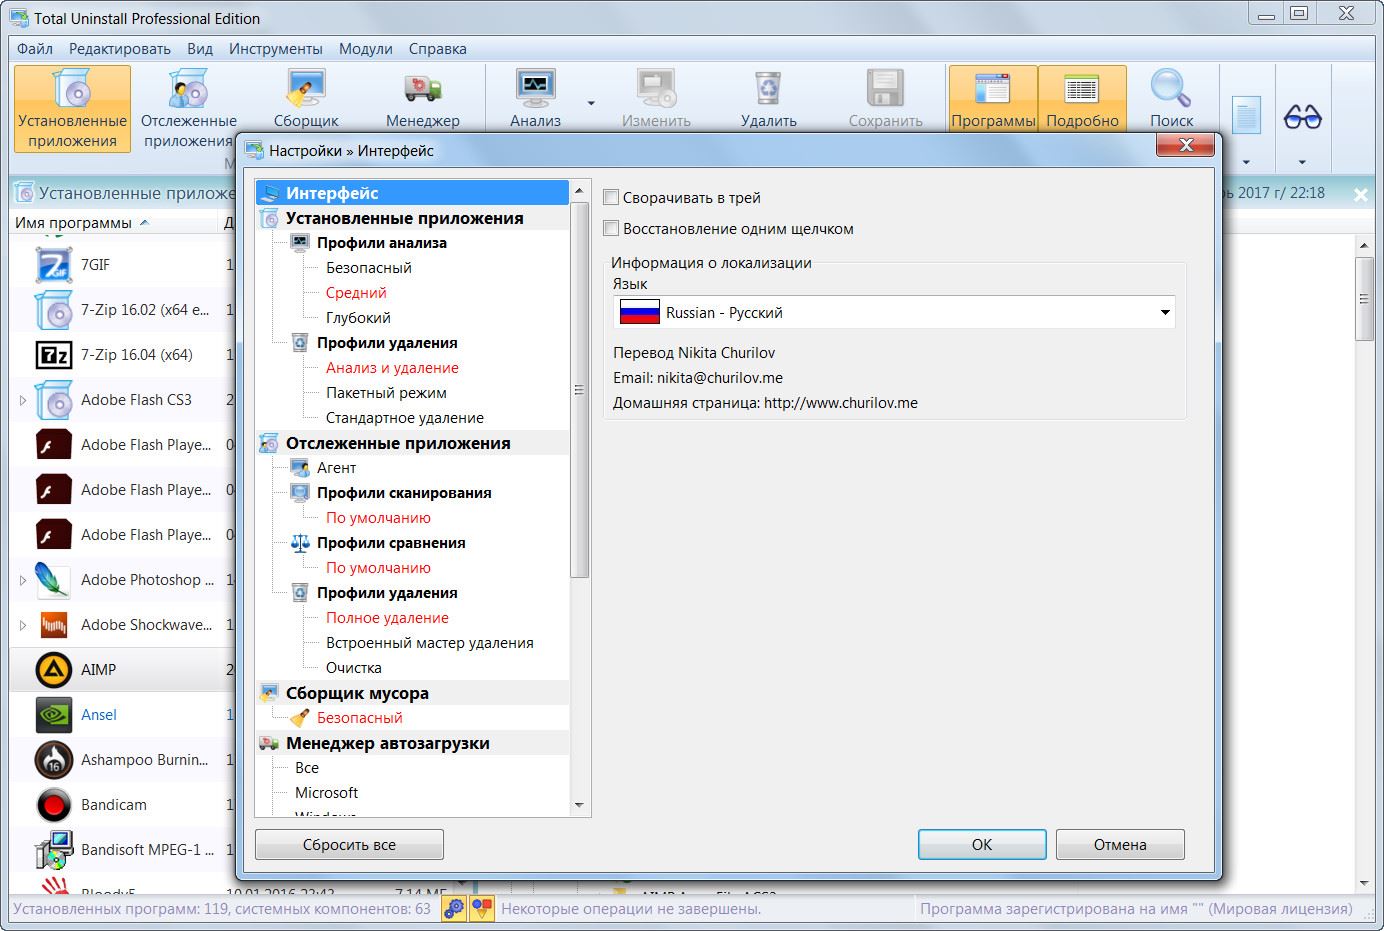Click the Отмена button
The height and width of the screenshot is (931, 1384).
(1120, 845)
